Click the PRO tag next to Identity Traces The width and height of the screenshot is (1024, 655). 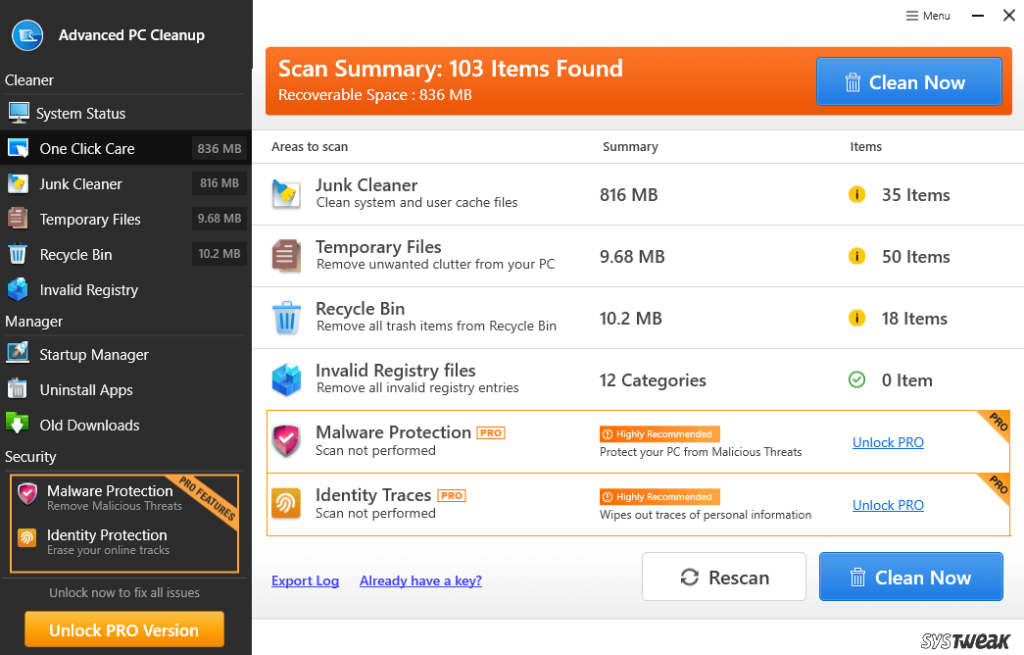[x=451, y=496]
